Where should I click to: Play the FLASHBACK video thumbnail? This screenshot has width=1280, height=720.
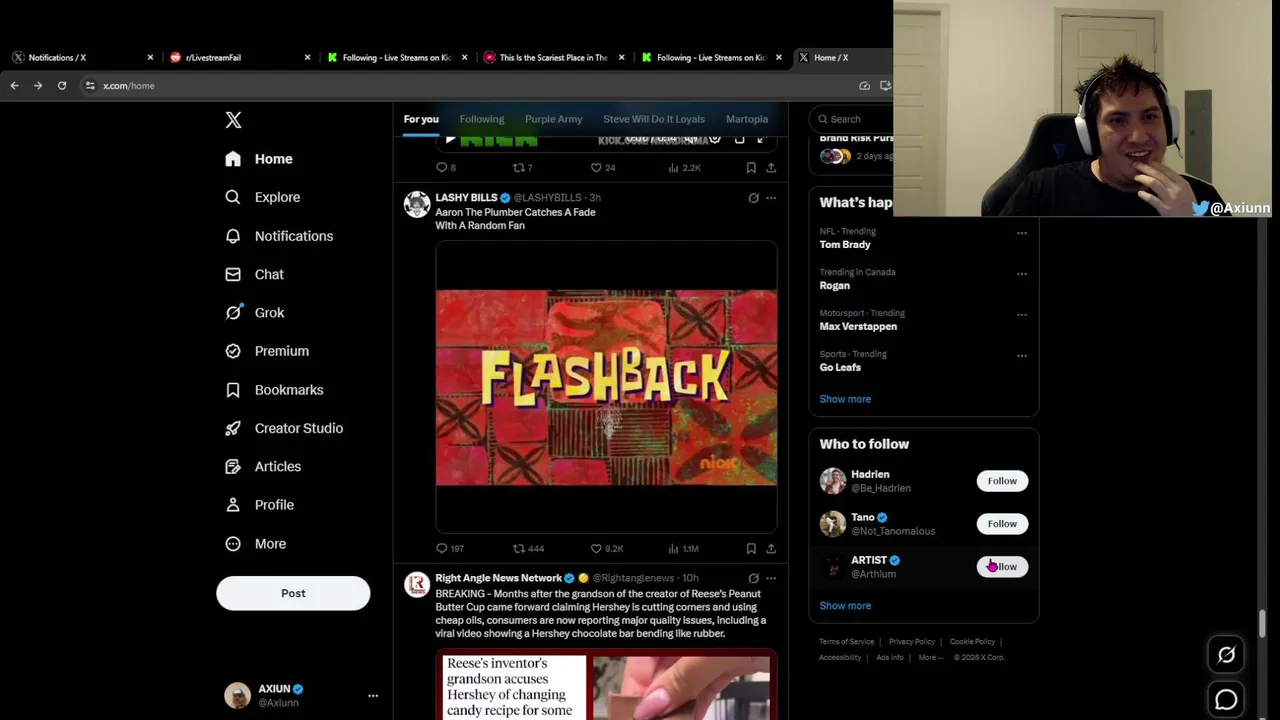pos(606,387)
